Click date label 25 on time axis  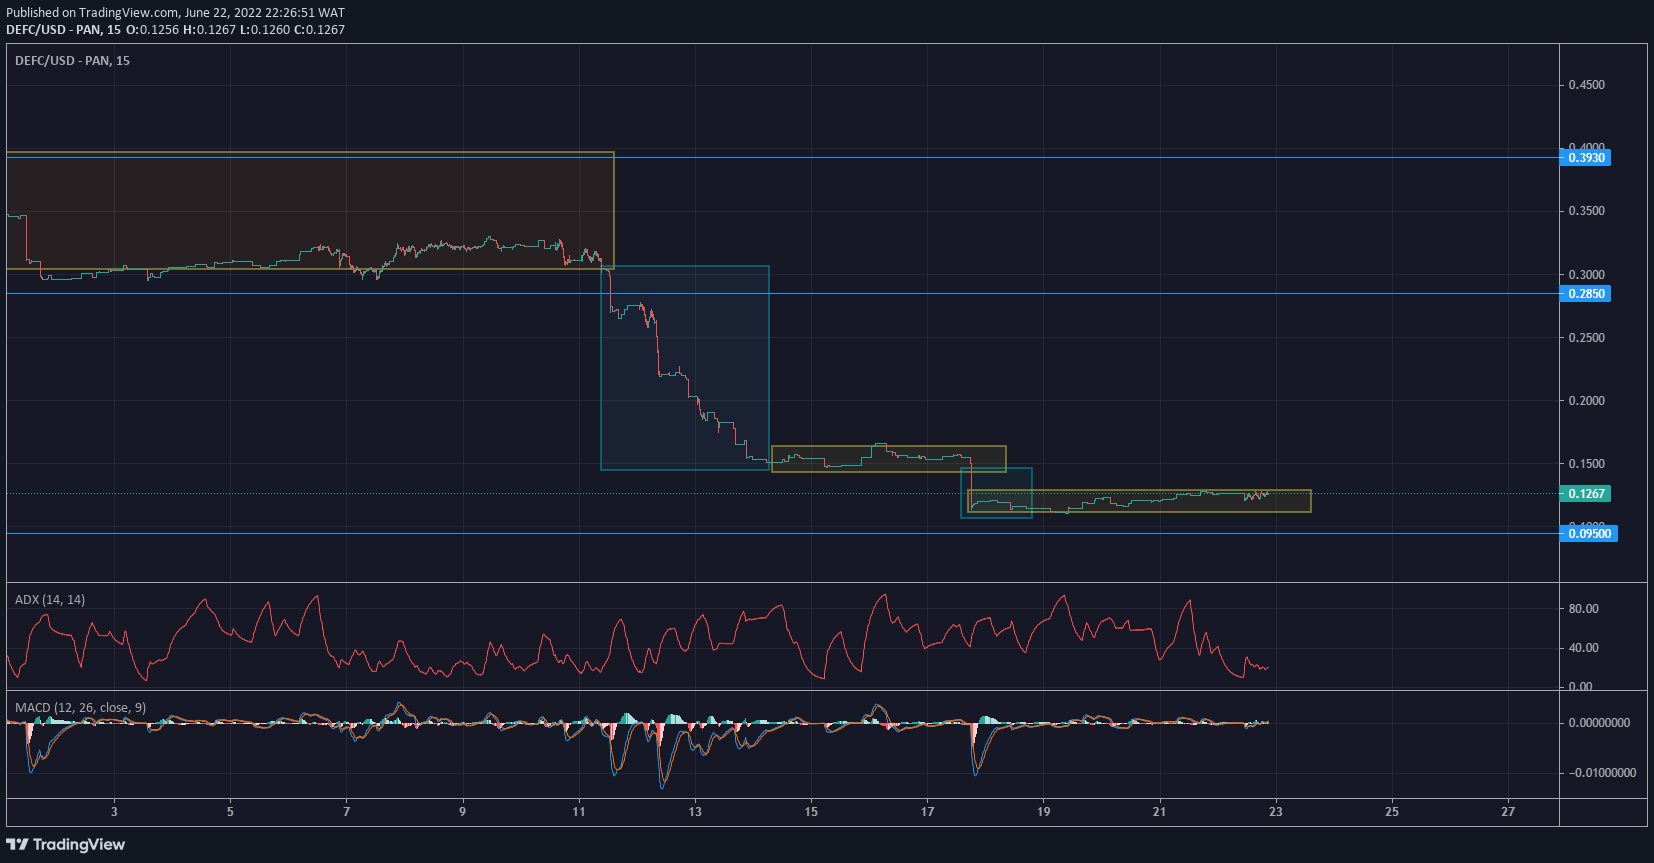tap(1392, 812)
